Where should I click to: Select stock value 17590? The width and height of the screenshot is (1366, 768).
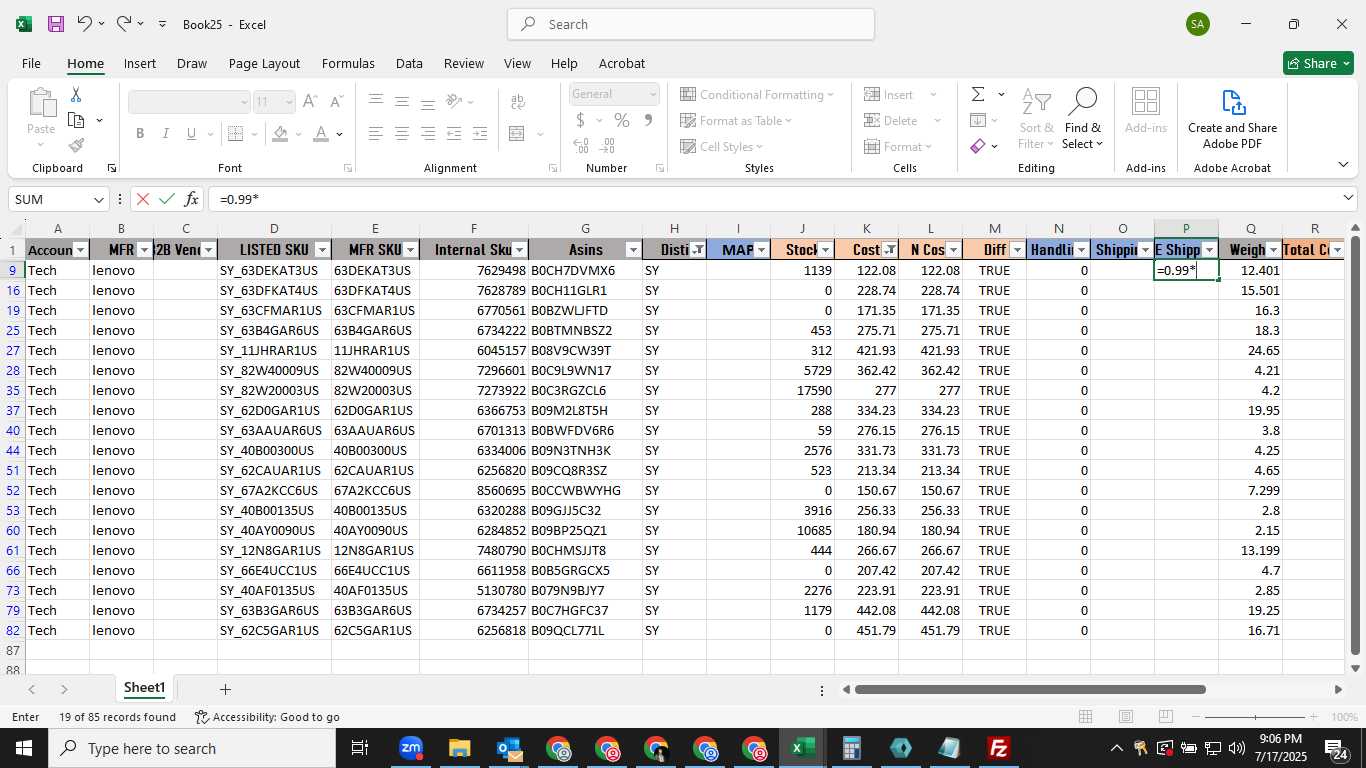click(802, 390)
